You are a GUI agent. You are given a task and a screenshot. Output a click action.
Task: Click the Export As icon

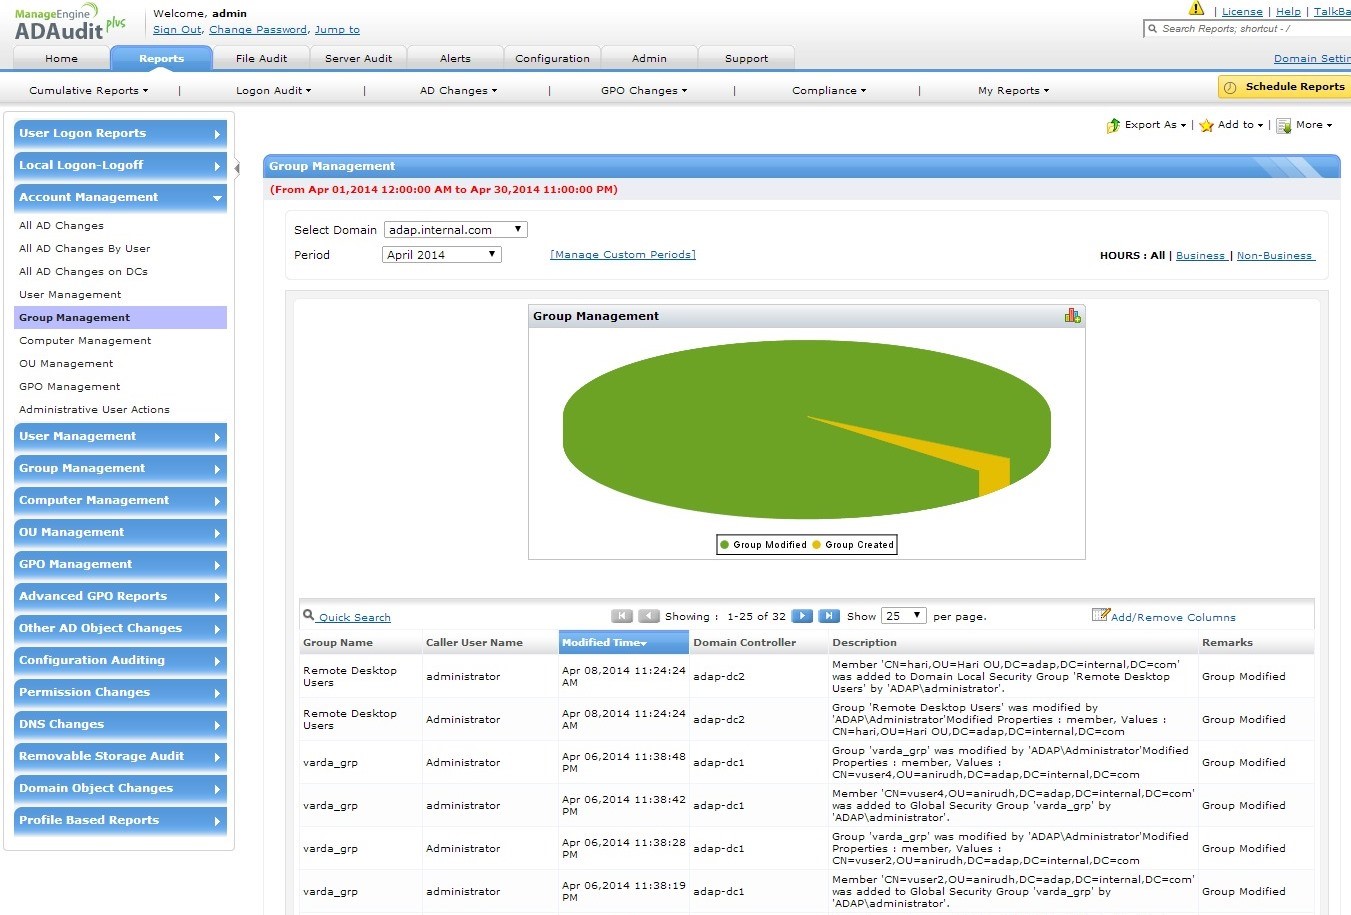click(x=1113, y=125)
